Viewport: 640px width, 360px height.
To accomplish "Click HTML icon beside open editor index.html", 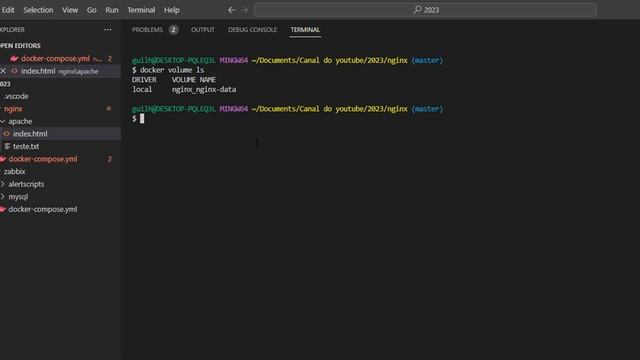I will pyautogui.click(x=14, y=71).
